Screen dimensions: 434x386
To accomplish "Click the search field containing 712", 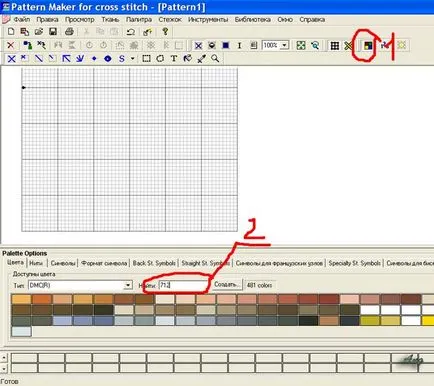I will 183,285.
